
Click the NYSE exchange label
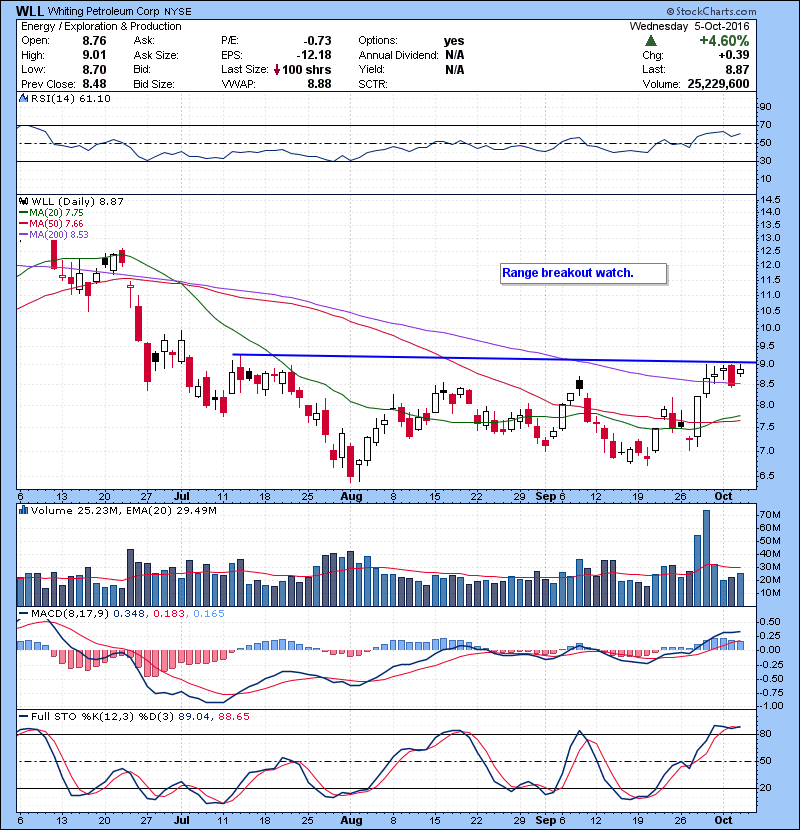[x=178, y=11]
